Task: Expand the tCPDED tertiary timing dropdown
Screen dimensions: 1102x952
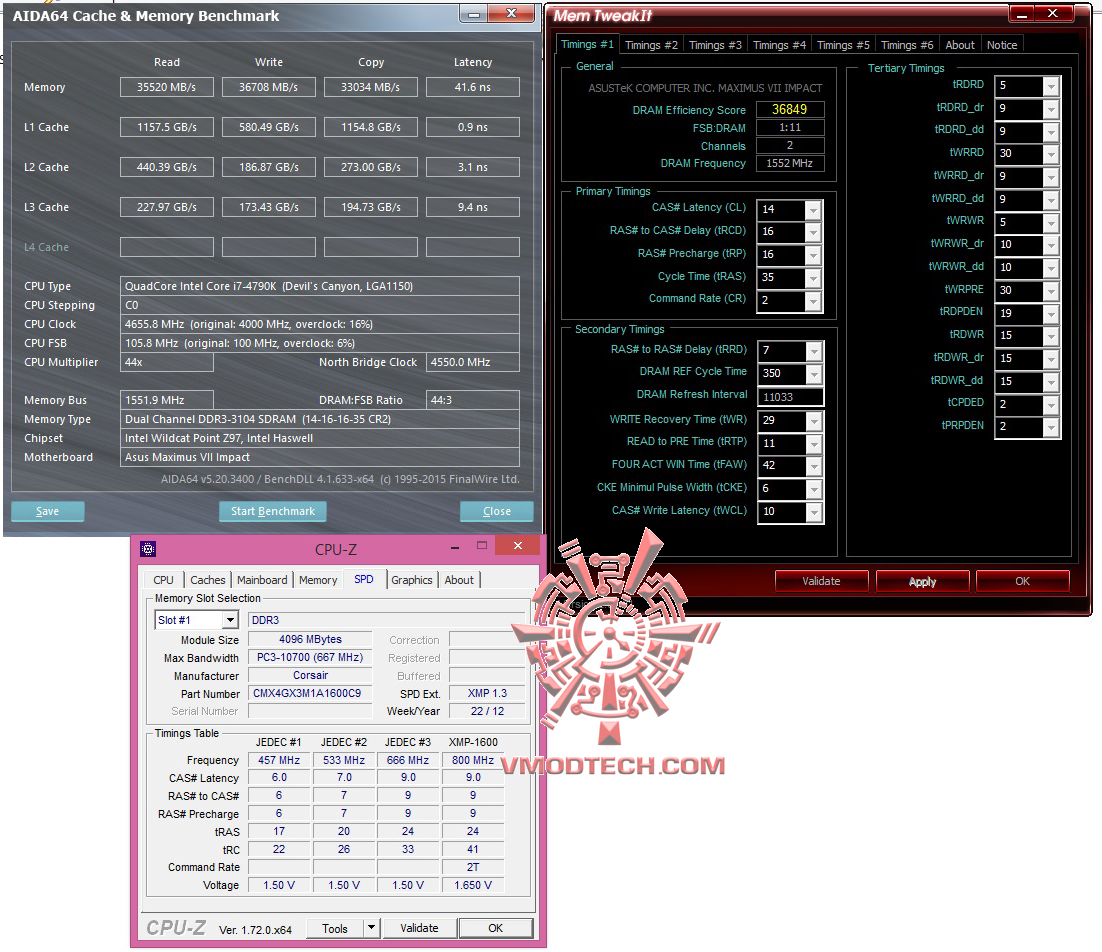Action: pyautogui.click(x=1051, y=405)
